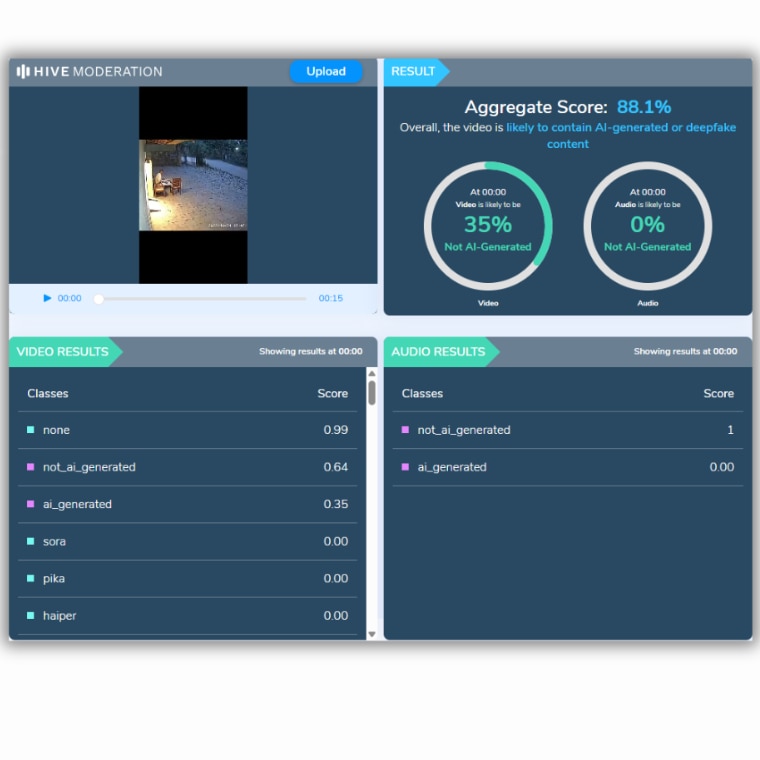
Task: Click the cyan marker beside 'none' class
Action: coord(31,430)
